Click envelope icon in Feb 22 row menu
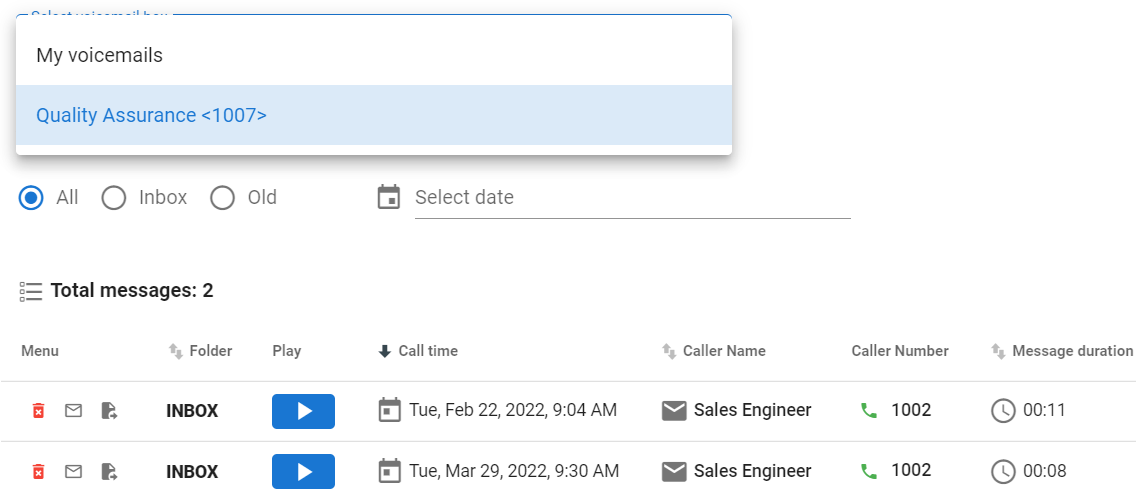 73,411
